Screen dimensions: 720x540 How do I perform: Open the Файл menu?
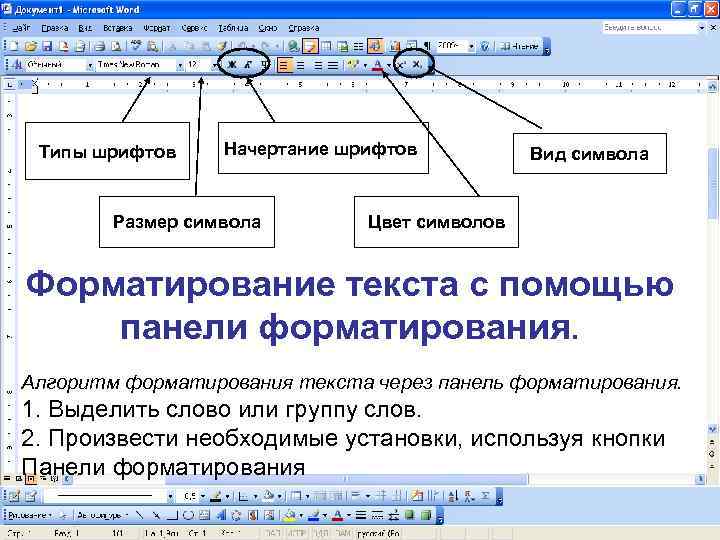21,28
